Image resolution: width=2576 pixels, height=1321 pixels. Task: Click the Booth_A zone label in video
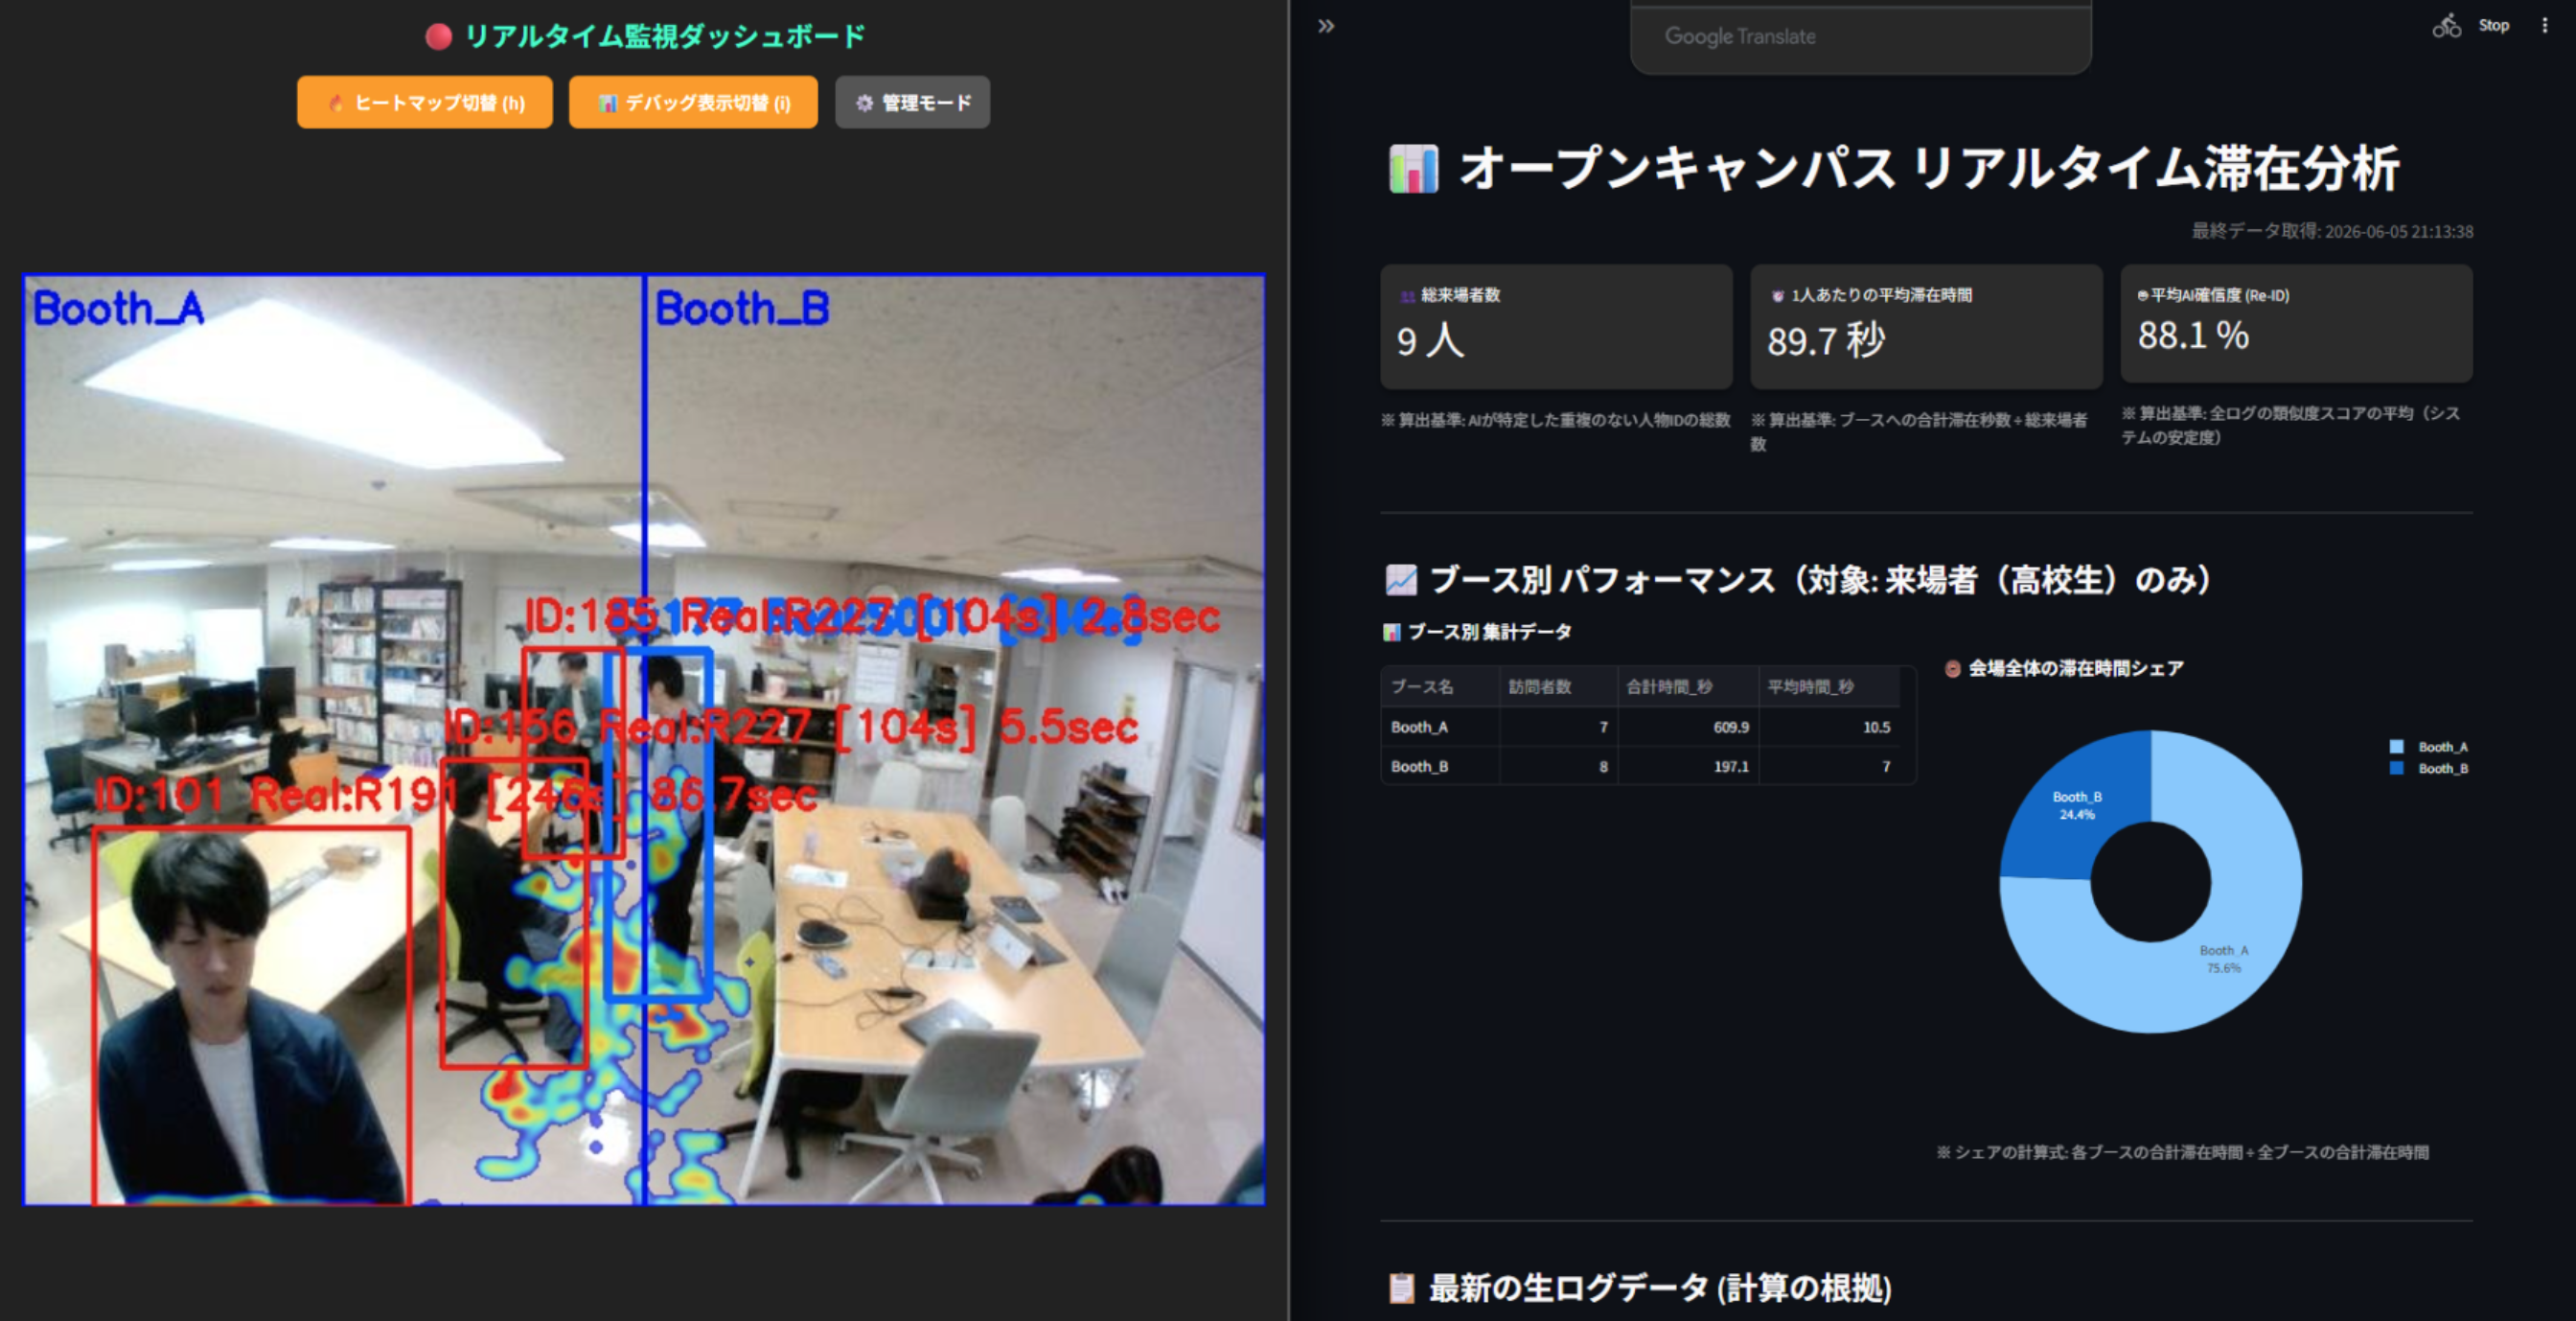click(x=118, y=309)
